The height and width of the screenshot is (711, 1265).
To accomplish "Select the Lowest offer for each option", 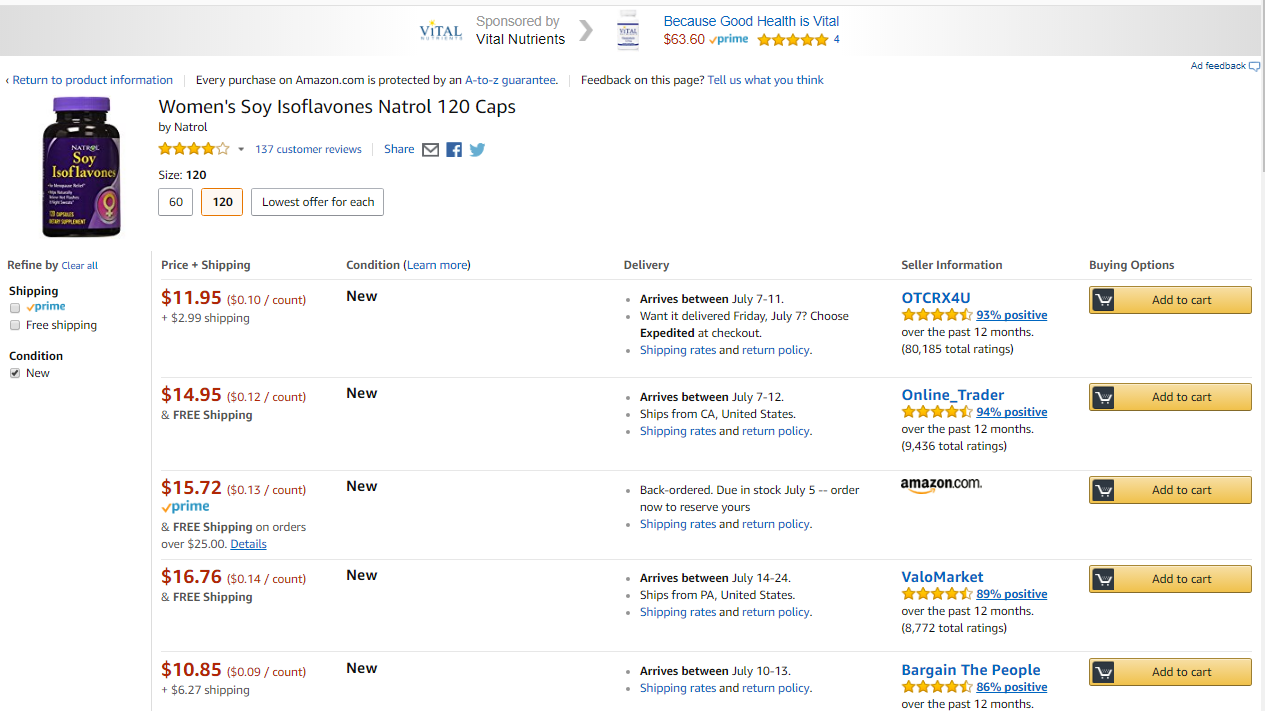I will coord(318,202).
